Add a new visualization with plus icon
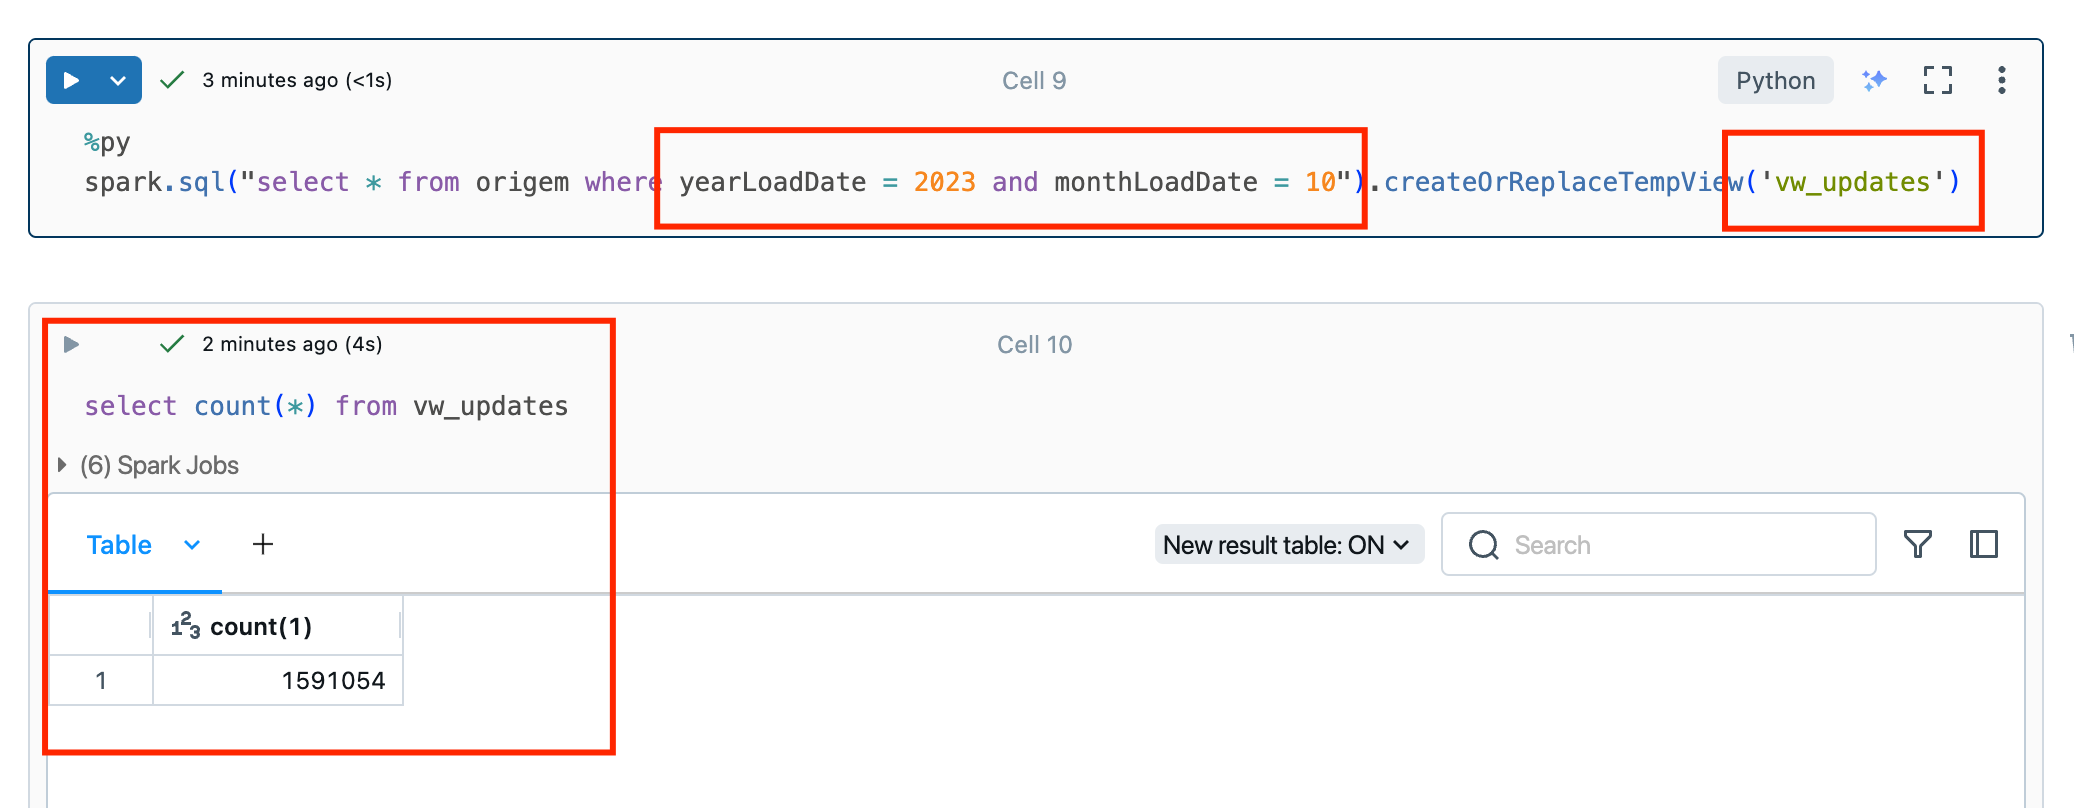The image size is (2074, 808). click(x=263, y=544)
